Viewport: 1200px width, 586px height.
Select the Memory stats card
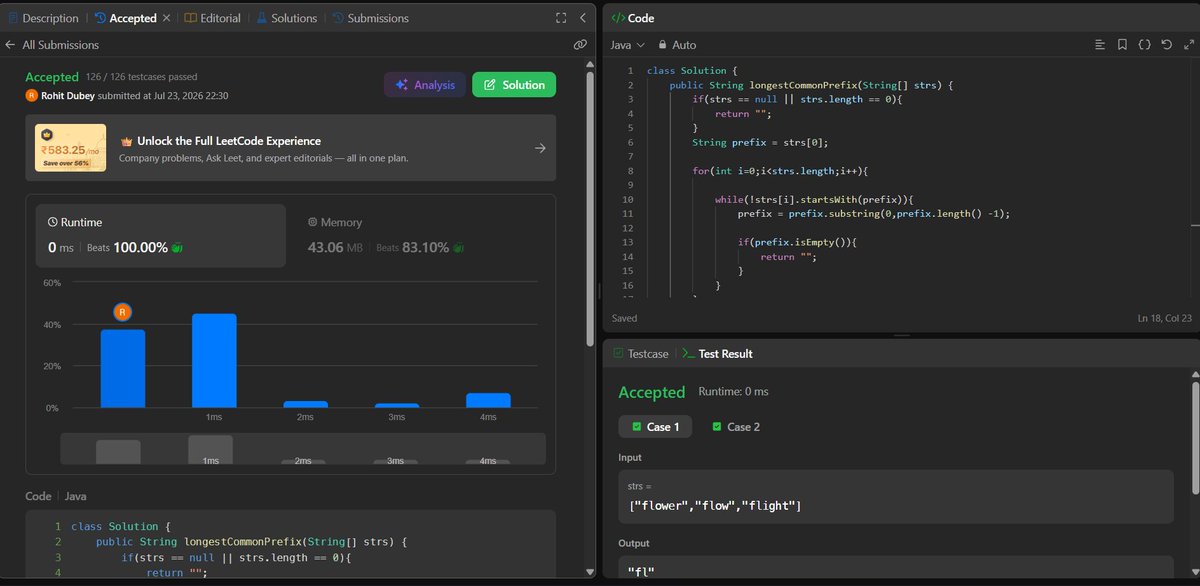click(420, 236)
